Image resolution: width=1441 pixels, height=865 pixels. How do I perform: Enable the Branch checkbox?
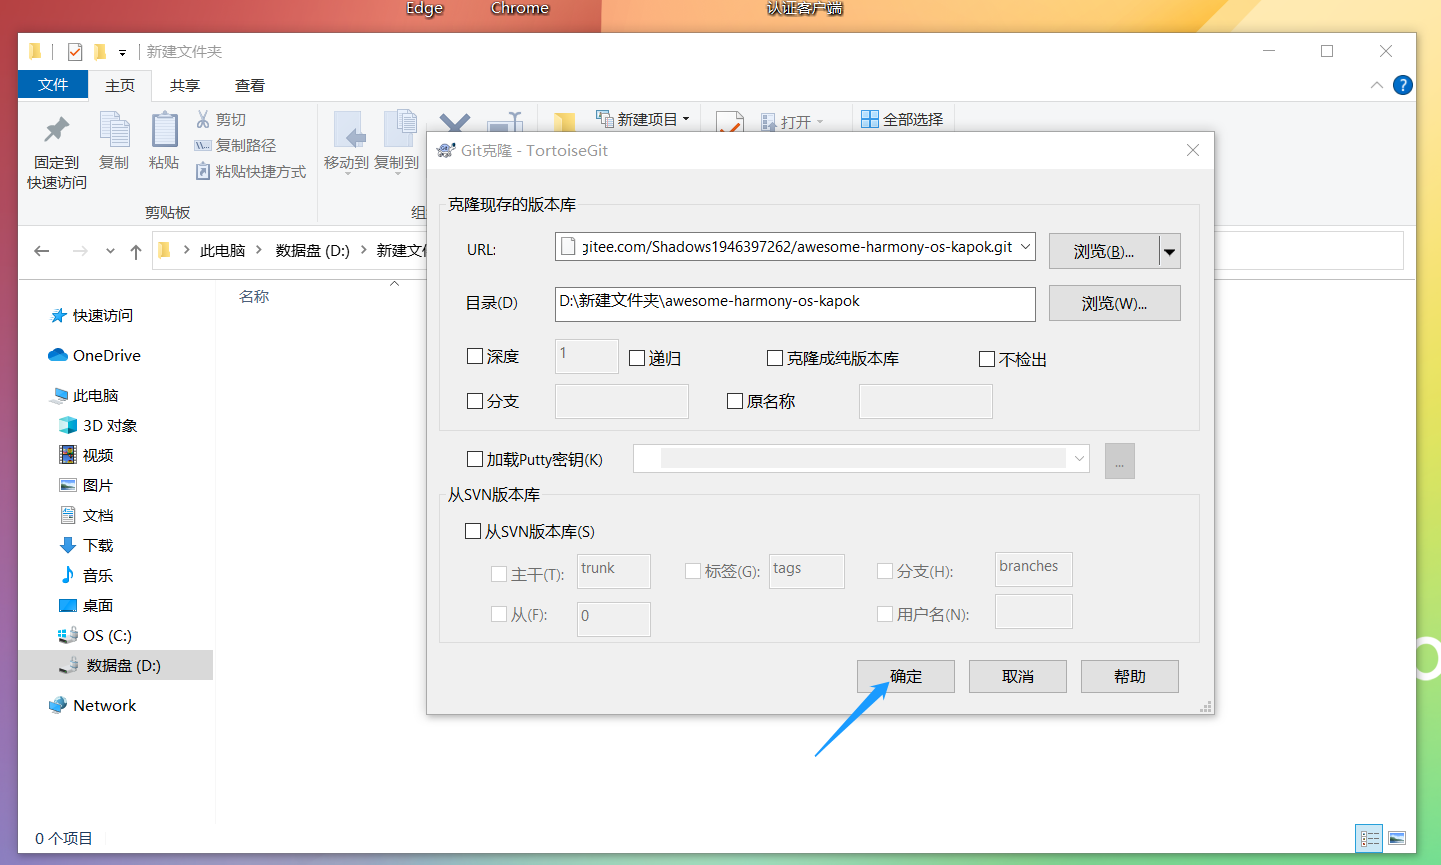(x=475, y=401)
